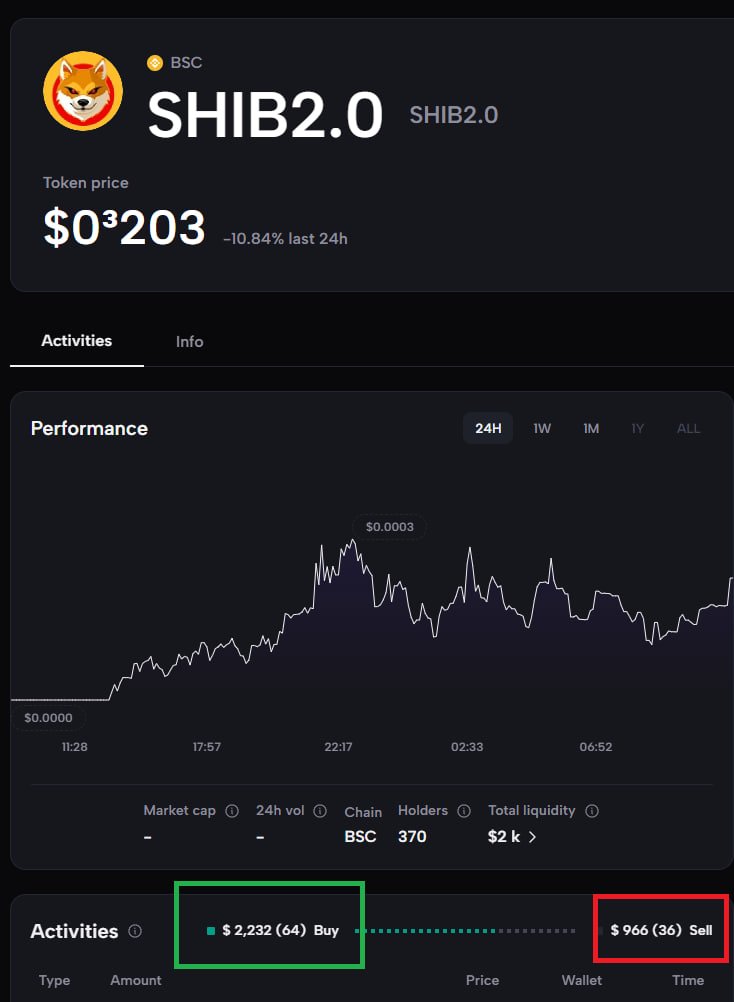734x1002 pixels.
Task: Click the Chain value BSC
Action: pyautogui.click(x=360, y=836)
